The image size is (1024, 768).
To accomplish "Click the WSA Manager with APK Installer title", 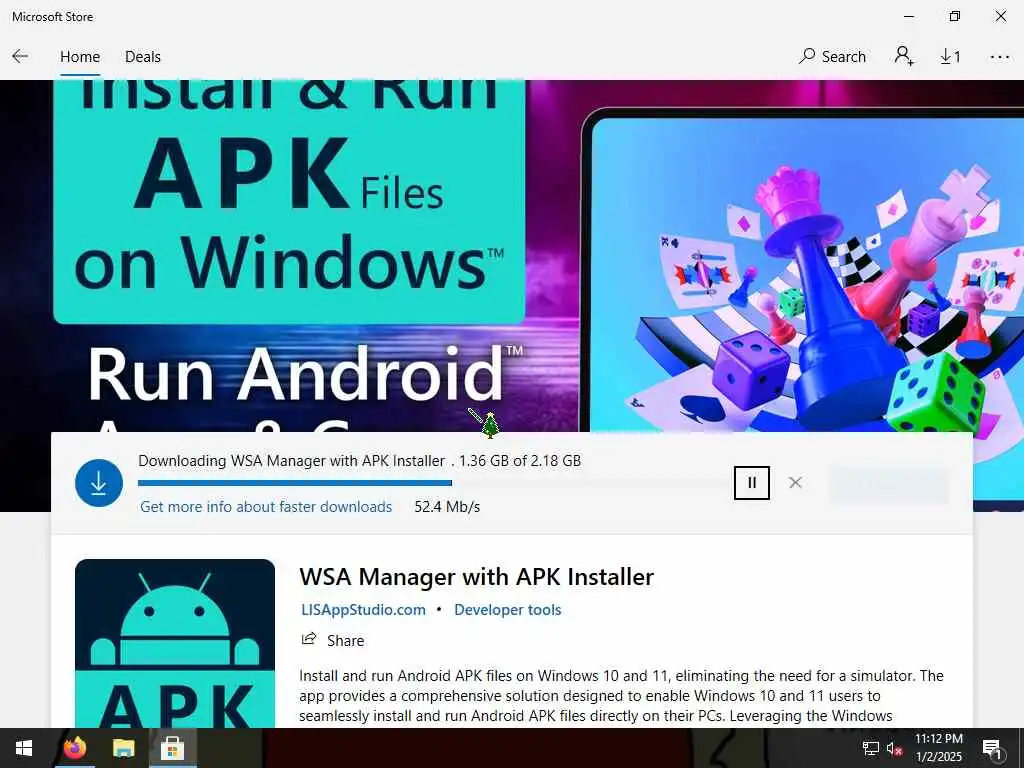I will pos(476,577).
